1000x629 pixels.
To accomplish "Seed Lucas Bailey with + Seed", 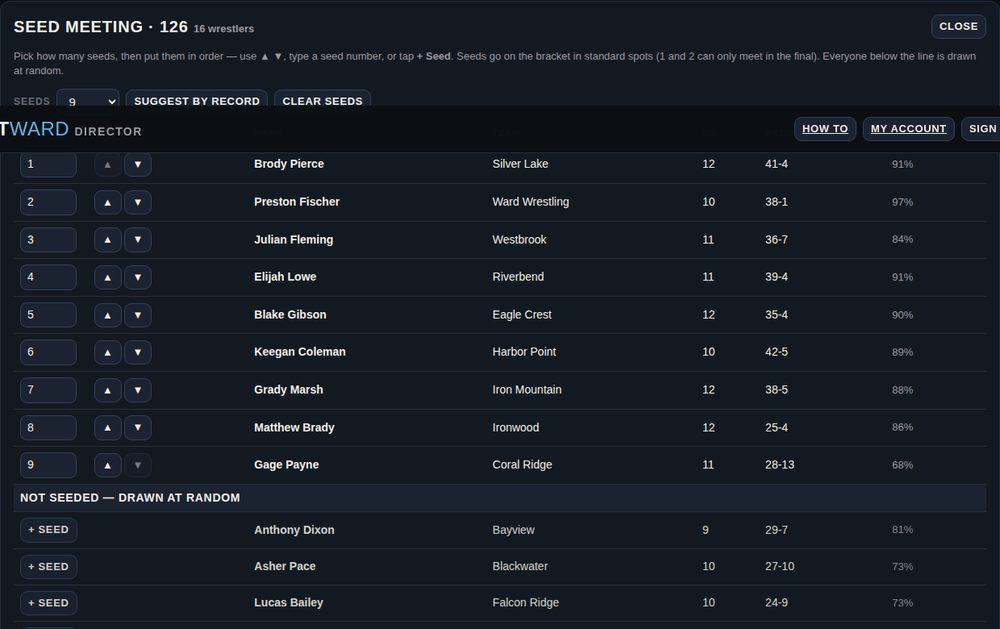I will tap(48, 603).
